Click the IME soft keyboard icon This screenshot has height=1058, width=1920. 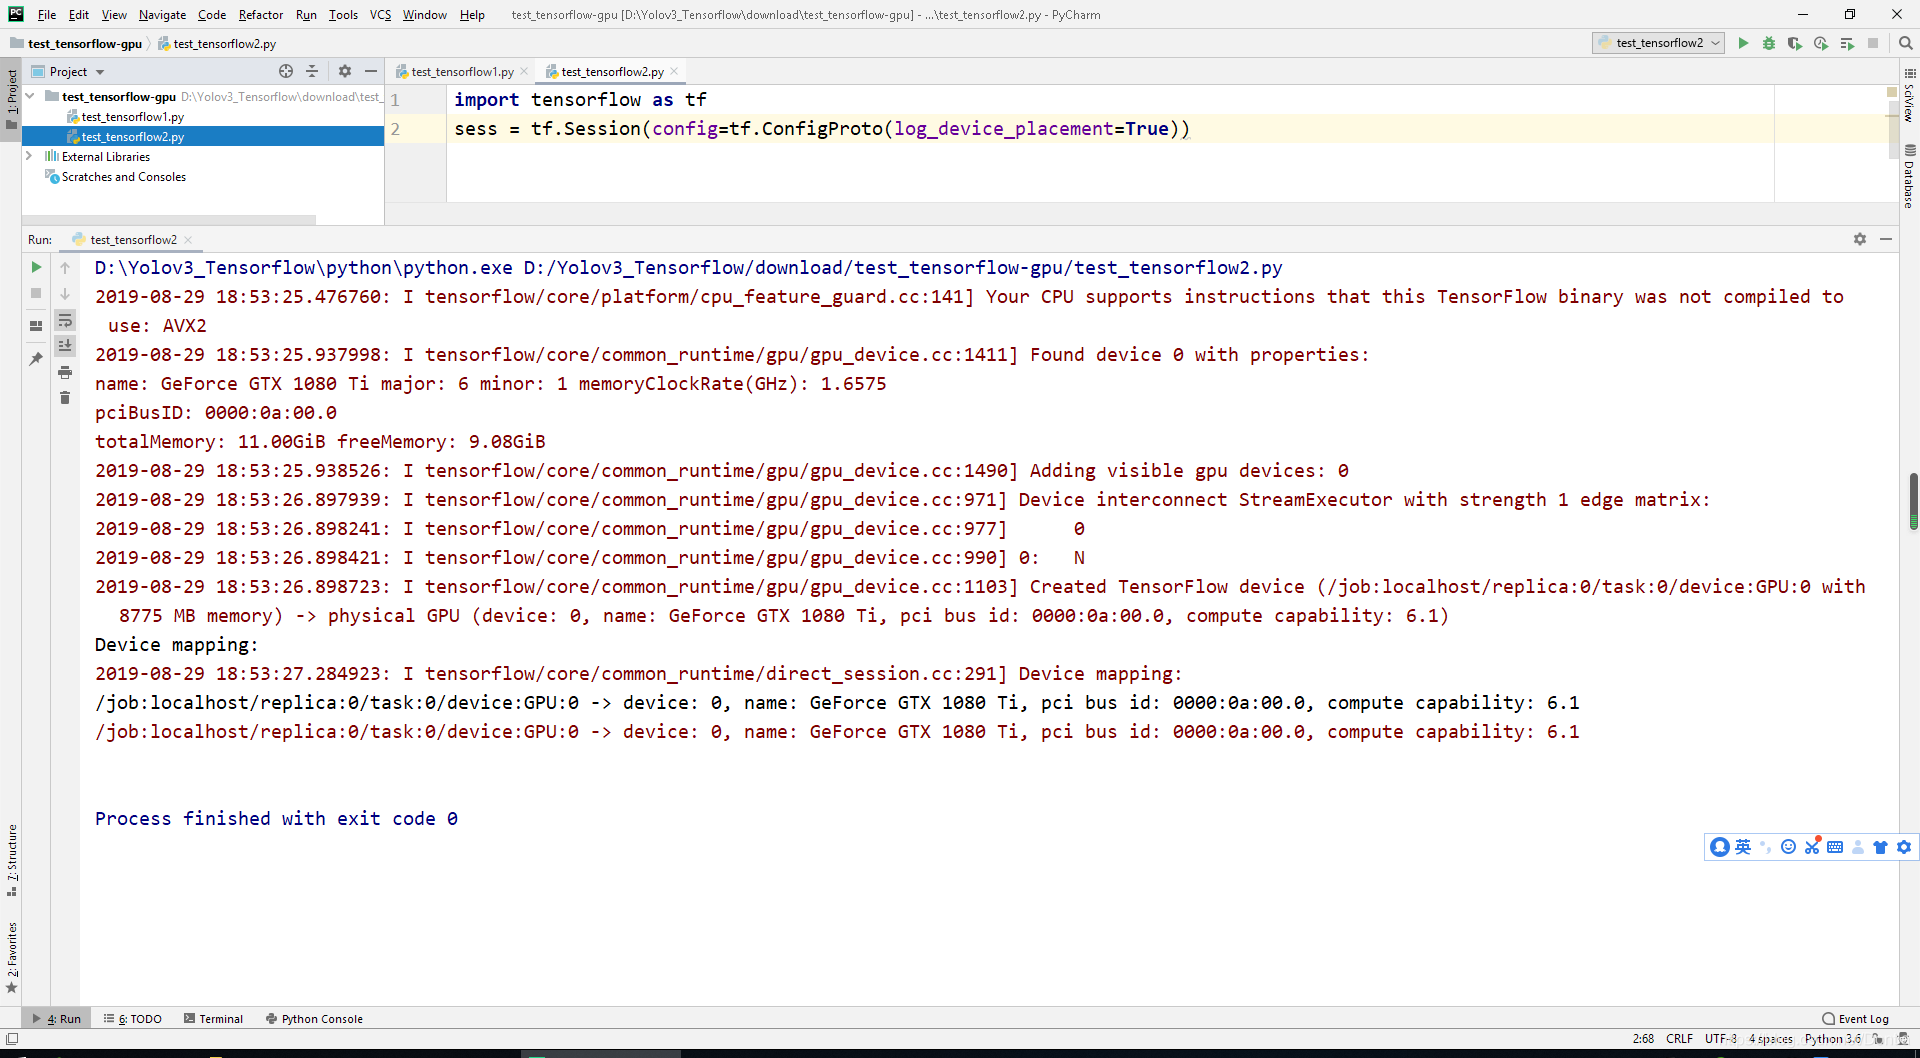pos(1835,847)
